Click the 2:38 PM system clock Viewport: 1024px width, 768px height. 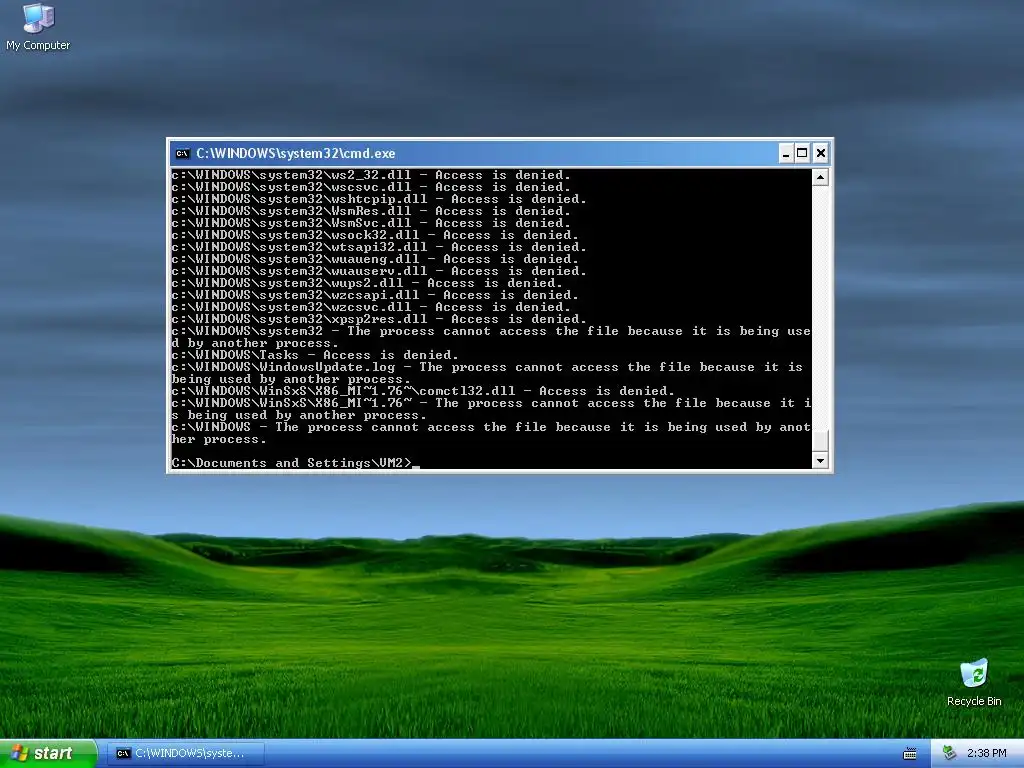986,753
